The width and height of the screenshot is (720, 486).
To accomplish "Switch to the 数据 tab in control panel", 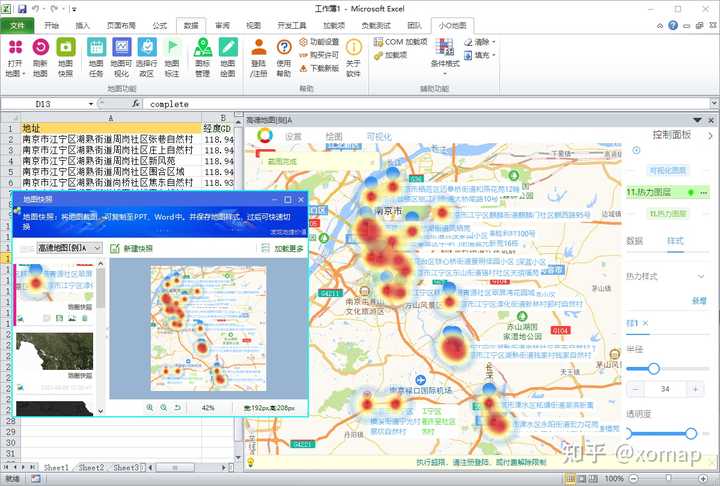I will [x=635, y=241].
